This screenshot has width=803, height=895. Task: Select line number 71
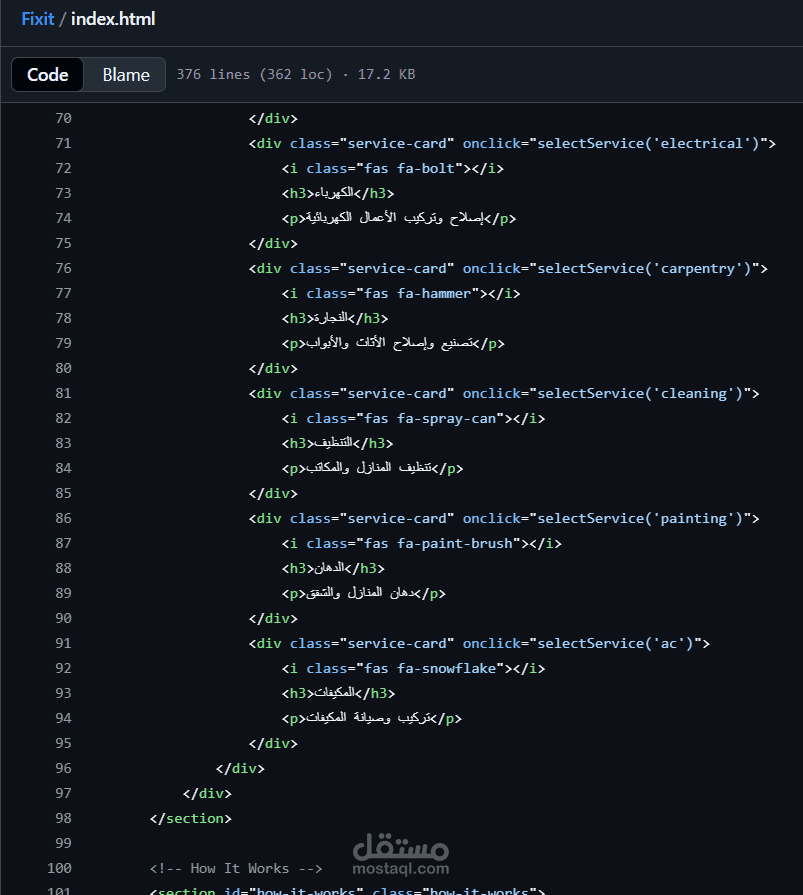click(63, 143)
